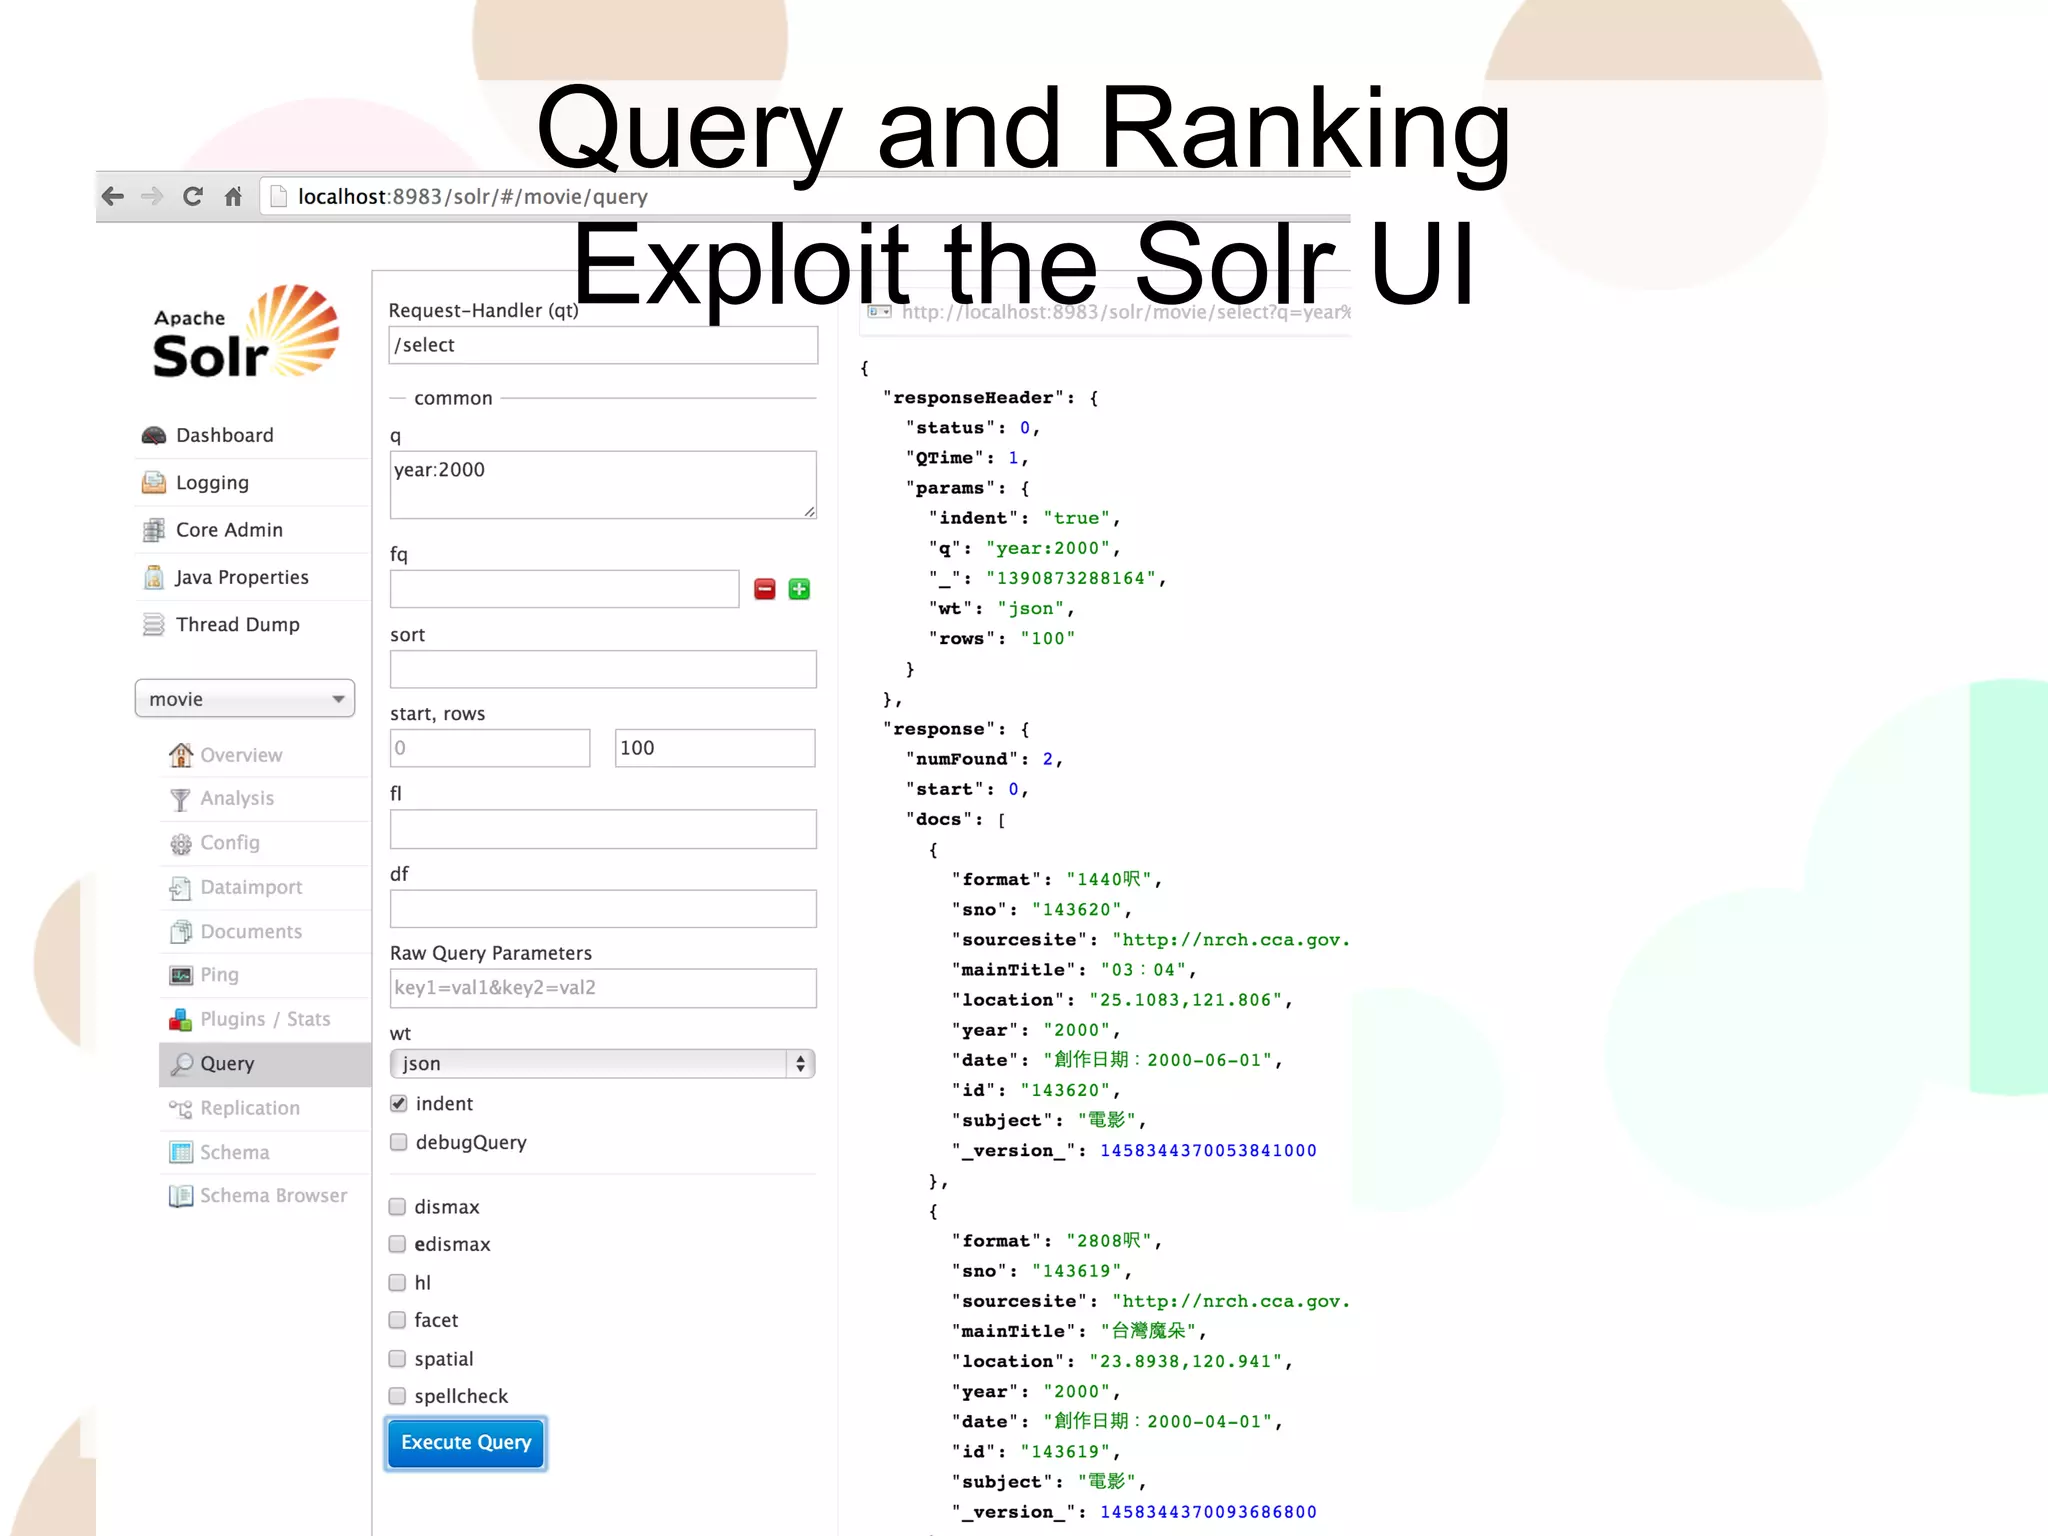Click the page icon in the address bar
This screenshot has width=2048, height=1536.
coord(279,196)
